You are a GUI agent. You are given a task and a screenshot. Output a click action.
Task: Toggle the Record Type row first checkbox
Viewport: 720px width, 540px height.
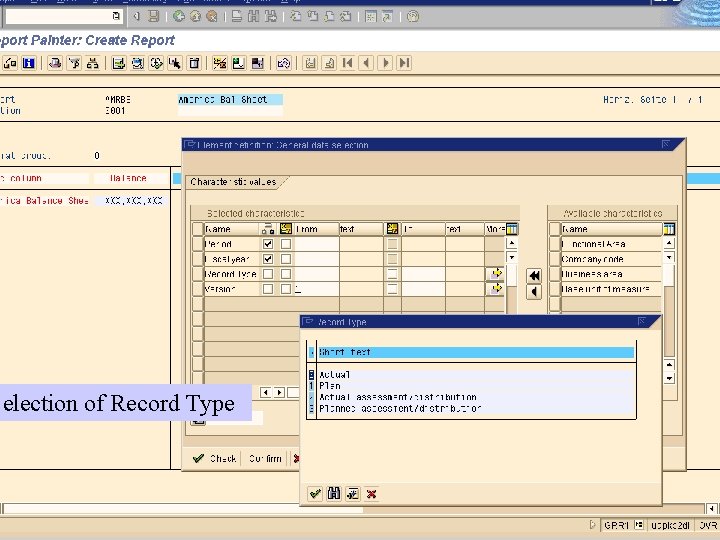[267, 274]
